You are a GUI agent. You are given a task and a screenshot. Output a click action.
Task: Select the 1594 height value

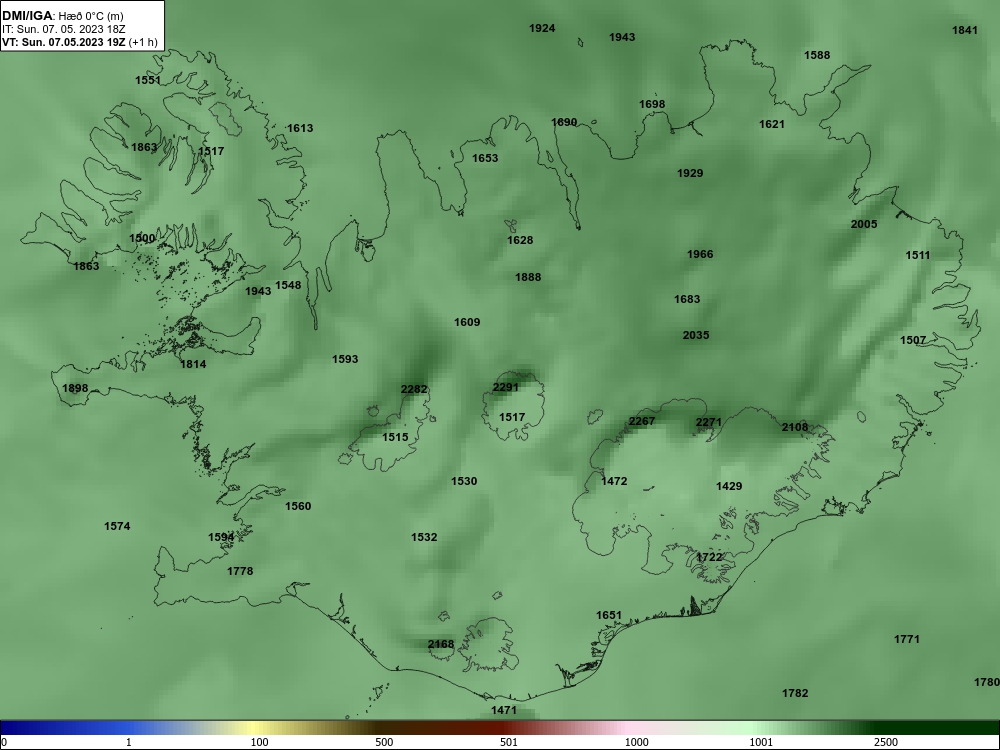coord(221,537)
